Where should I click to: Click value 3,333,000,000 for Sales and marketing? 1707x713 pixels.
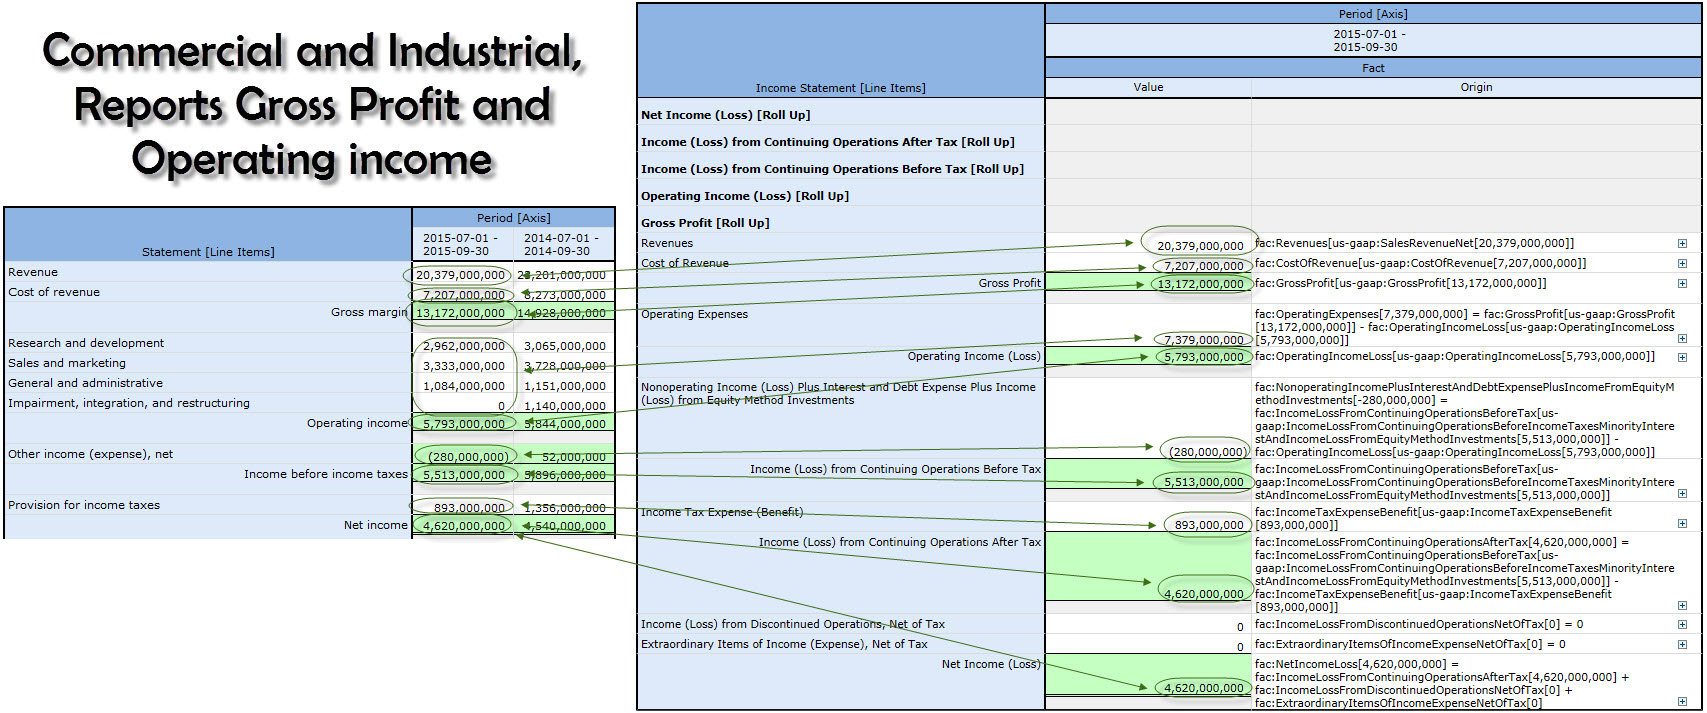464,366
